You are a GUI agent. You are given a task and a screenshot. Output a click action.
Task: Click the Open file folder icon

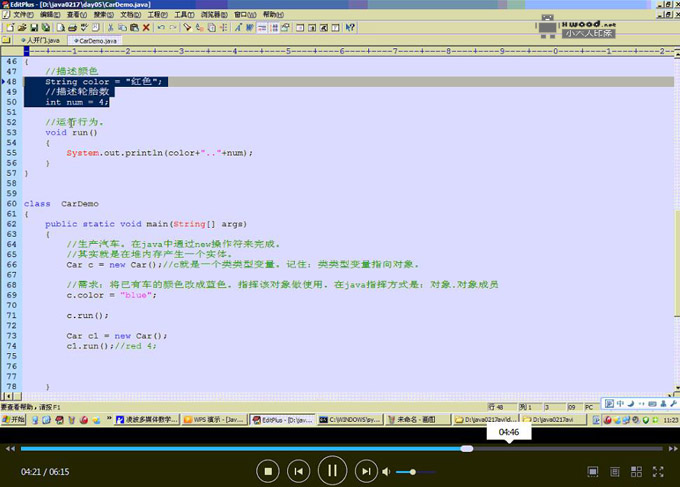pos(22,28)
